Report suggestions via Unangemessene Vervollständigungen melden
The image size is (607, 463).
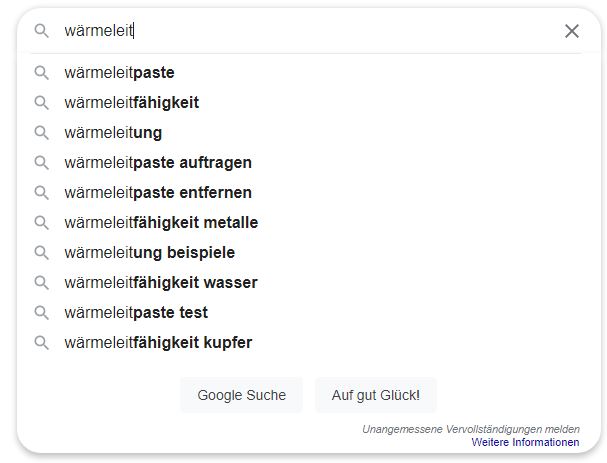tap(470, 429)
